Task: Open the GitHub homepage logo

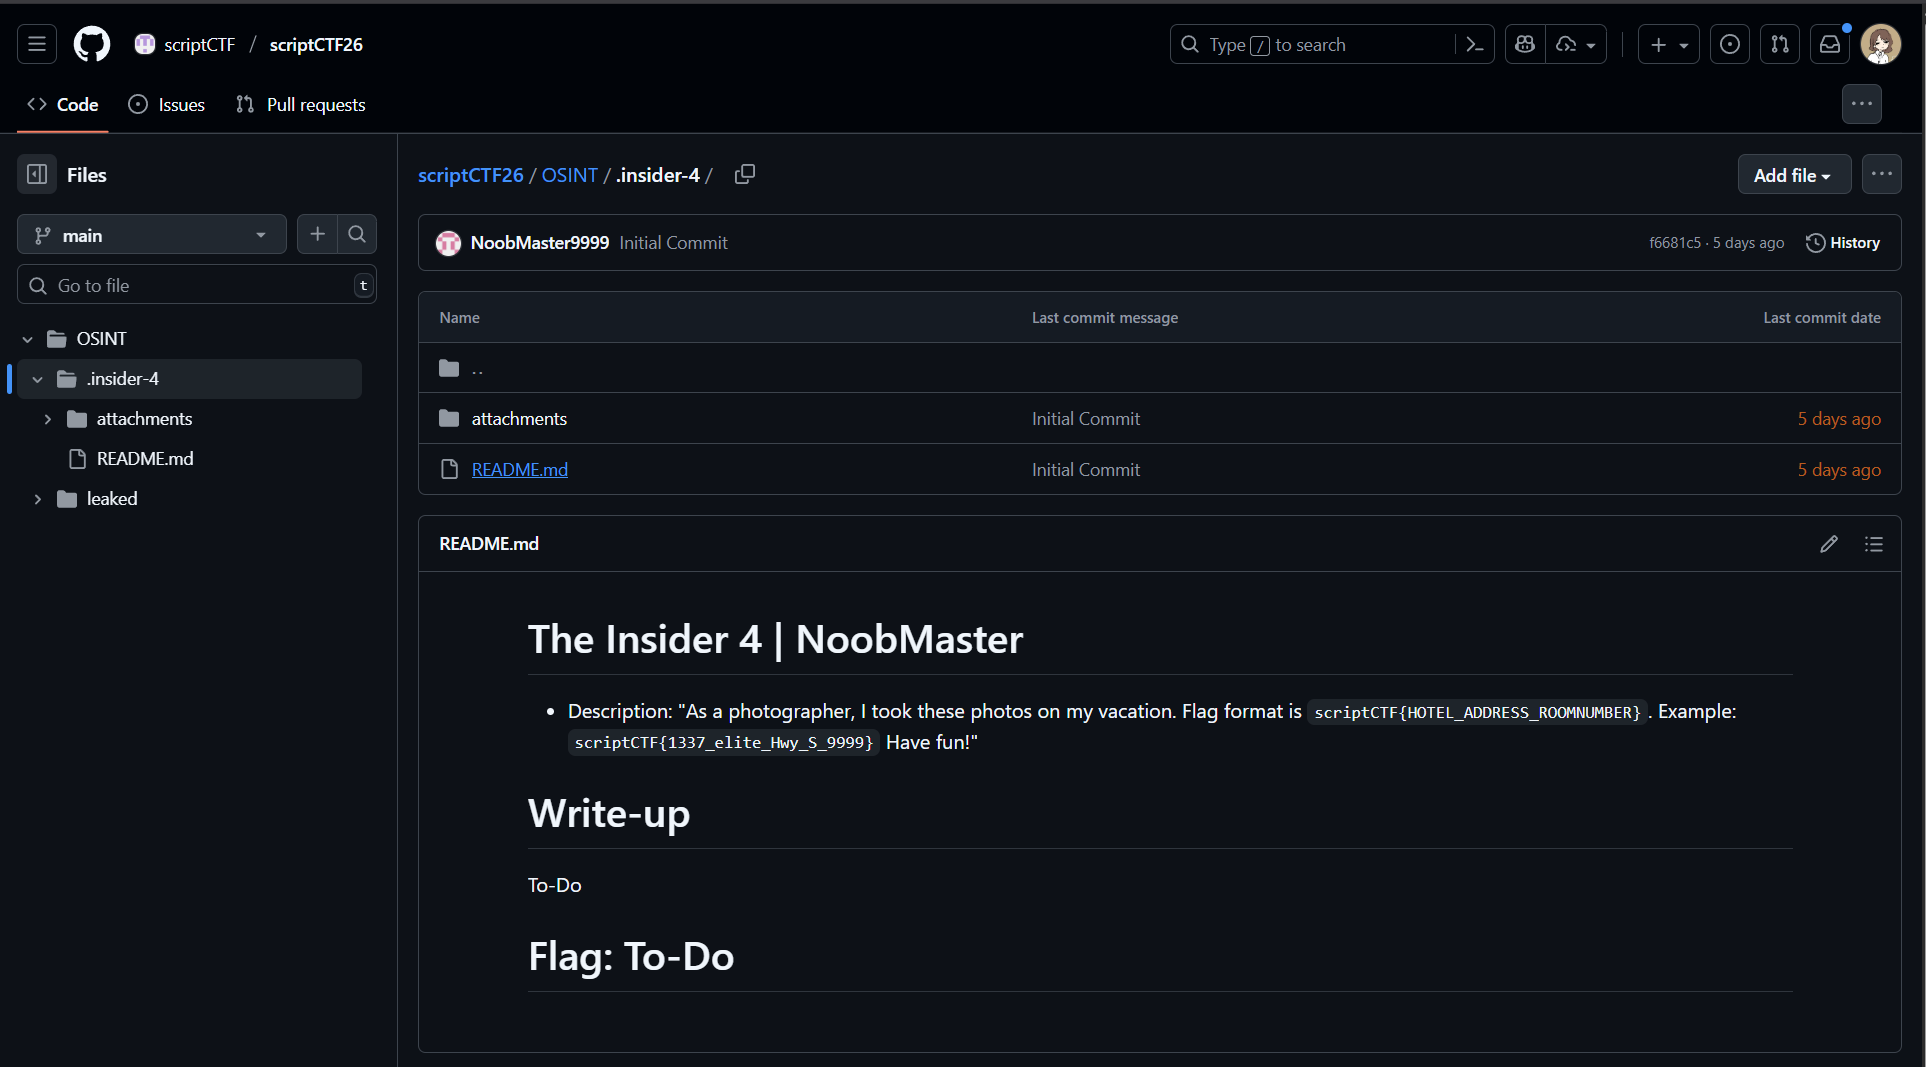Action: 92,44
